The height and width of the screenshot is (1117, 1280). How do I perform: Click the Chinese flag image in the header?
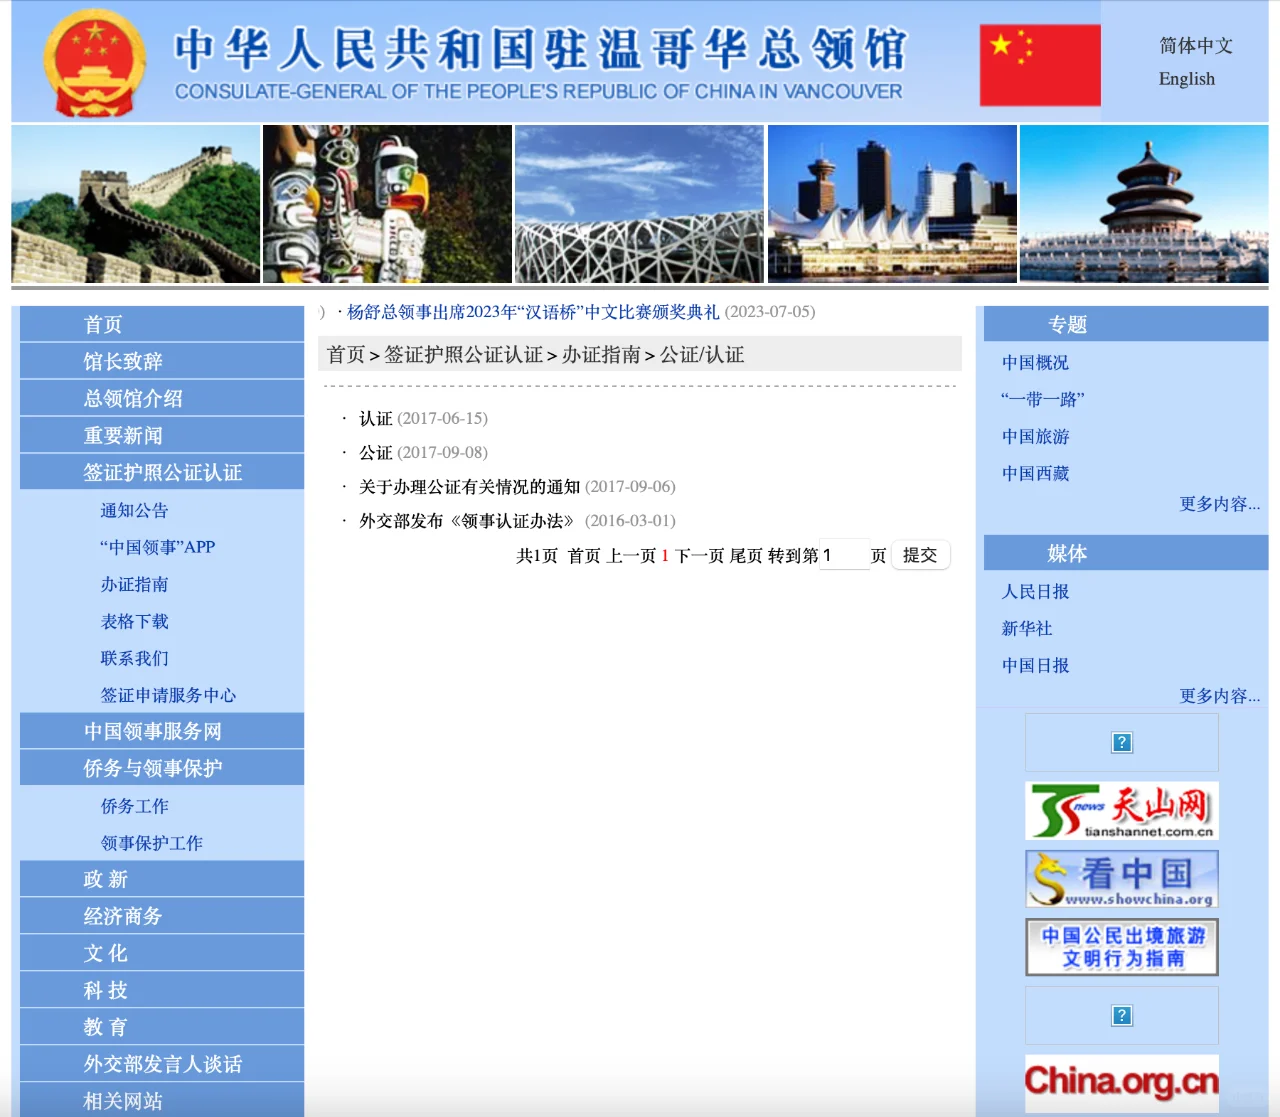(x=1039, y=65)
